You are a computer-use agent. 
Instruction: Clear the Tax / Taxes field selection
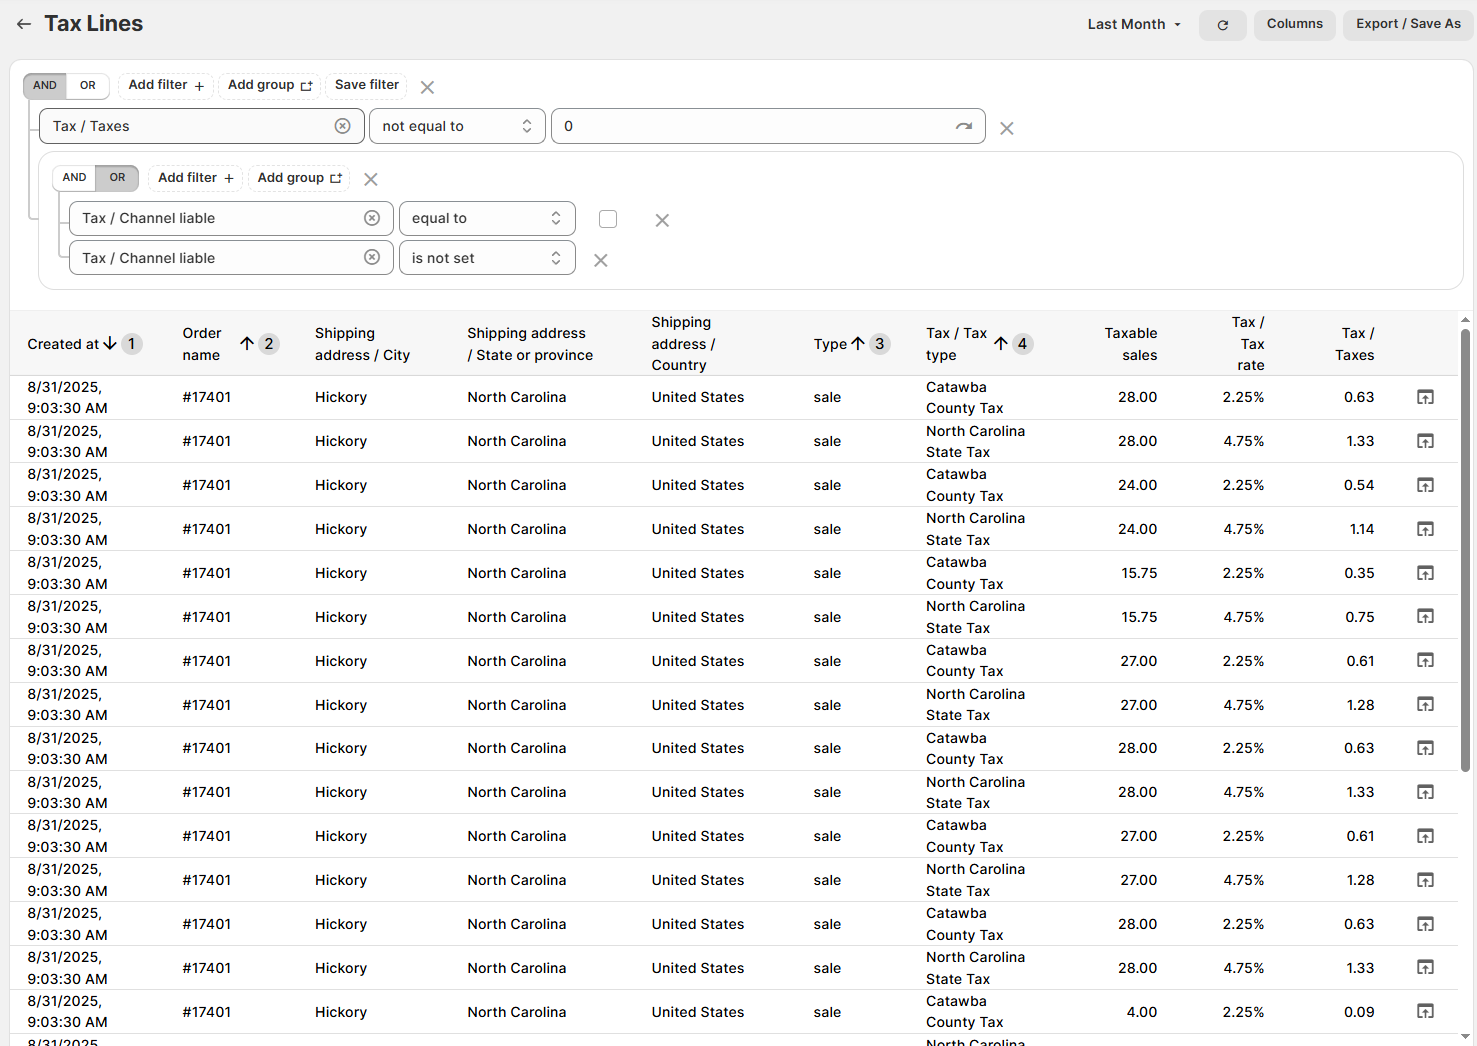[x=342, y=126]
